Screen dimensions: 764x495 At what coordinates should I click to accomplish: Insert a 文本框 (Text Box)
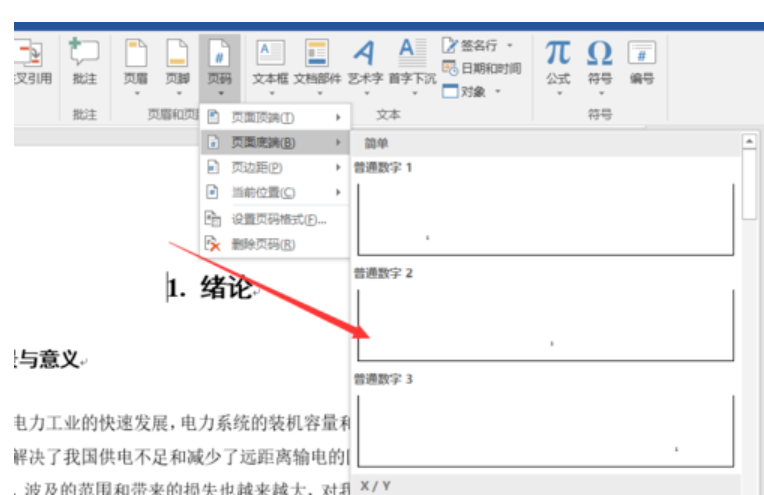pyautogui.click(x=270, y=62)
